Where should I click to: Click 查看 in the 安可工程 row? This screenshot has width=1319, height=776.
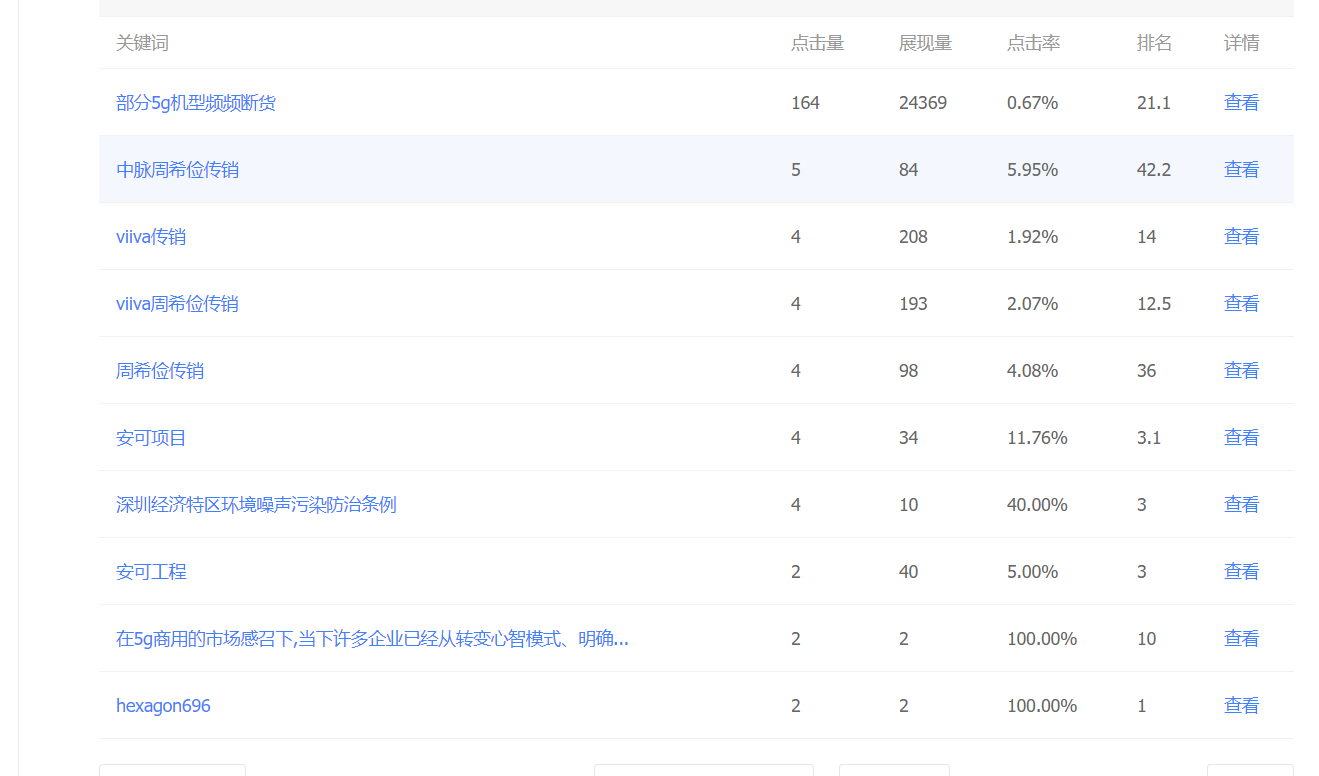click(1241, 572)
